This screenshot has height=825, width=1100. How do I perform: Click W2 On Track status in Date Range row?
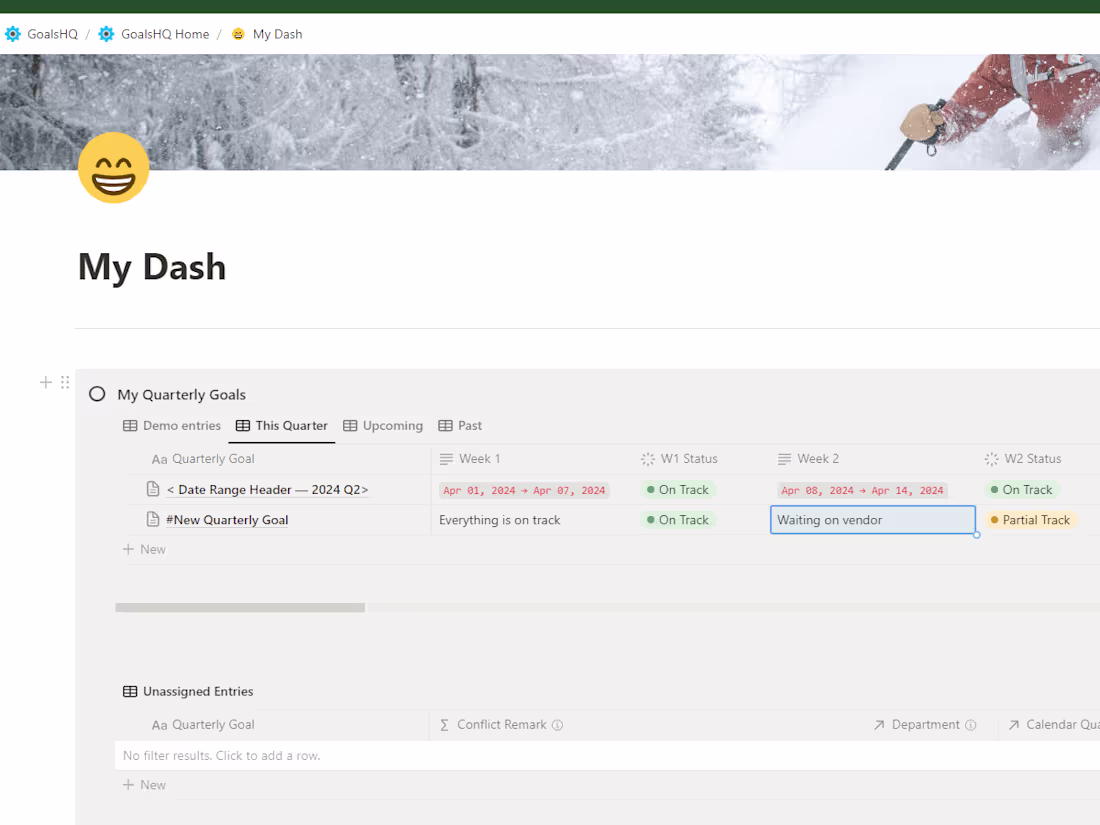[1021, 490]
